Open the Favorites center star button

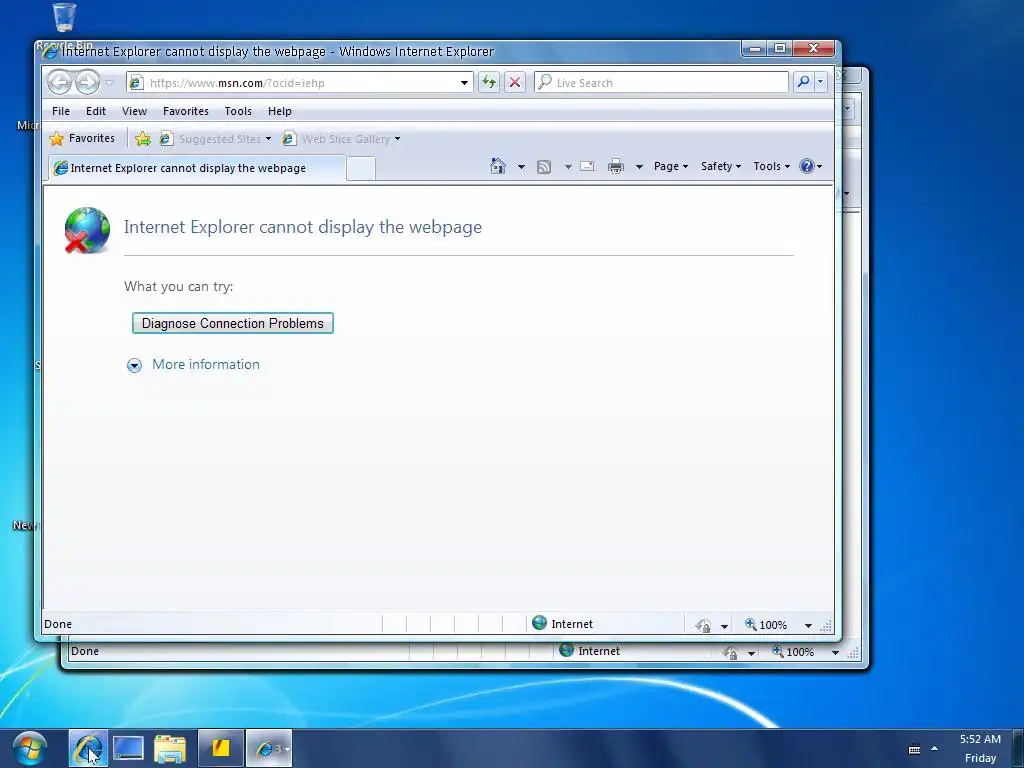(x=82, y=138)
